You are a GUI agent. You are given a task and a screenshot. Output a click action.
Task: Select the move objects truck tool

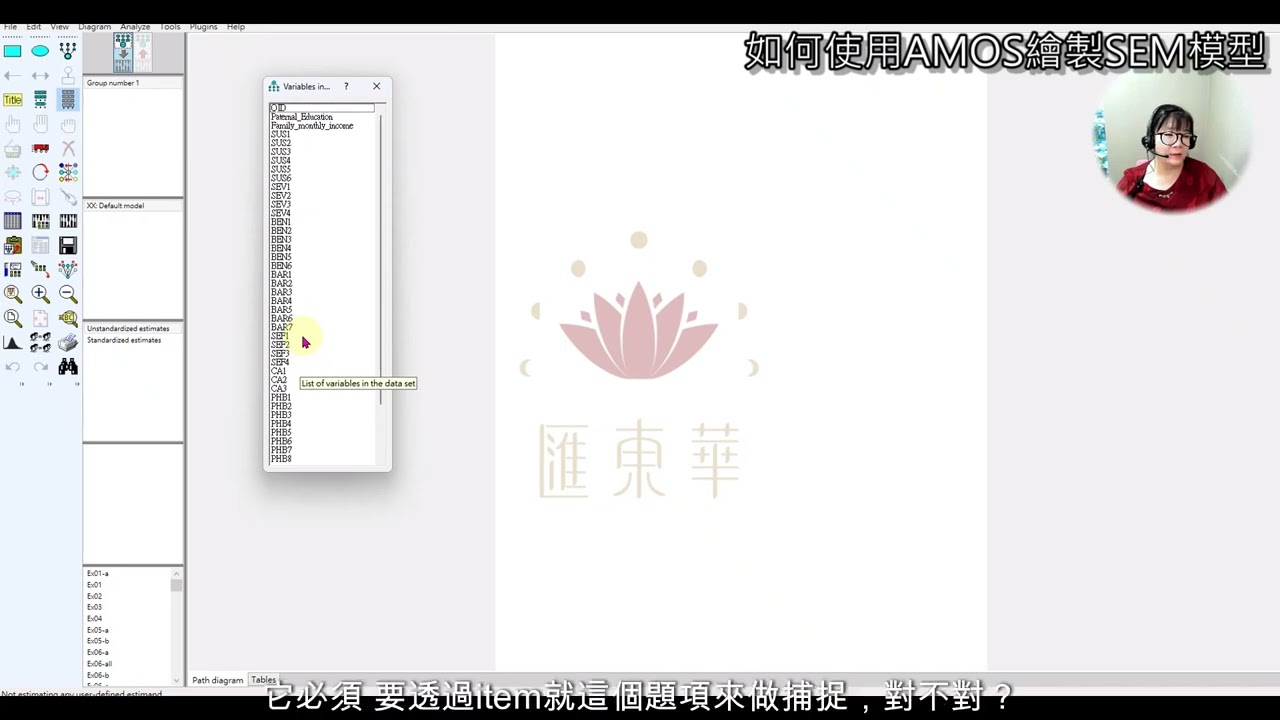(x=40, y=148)
